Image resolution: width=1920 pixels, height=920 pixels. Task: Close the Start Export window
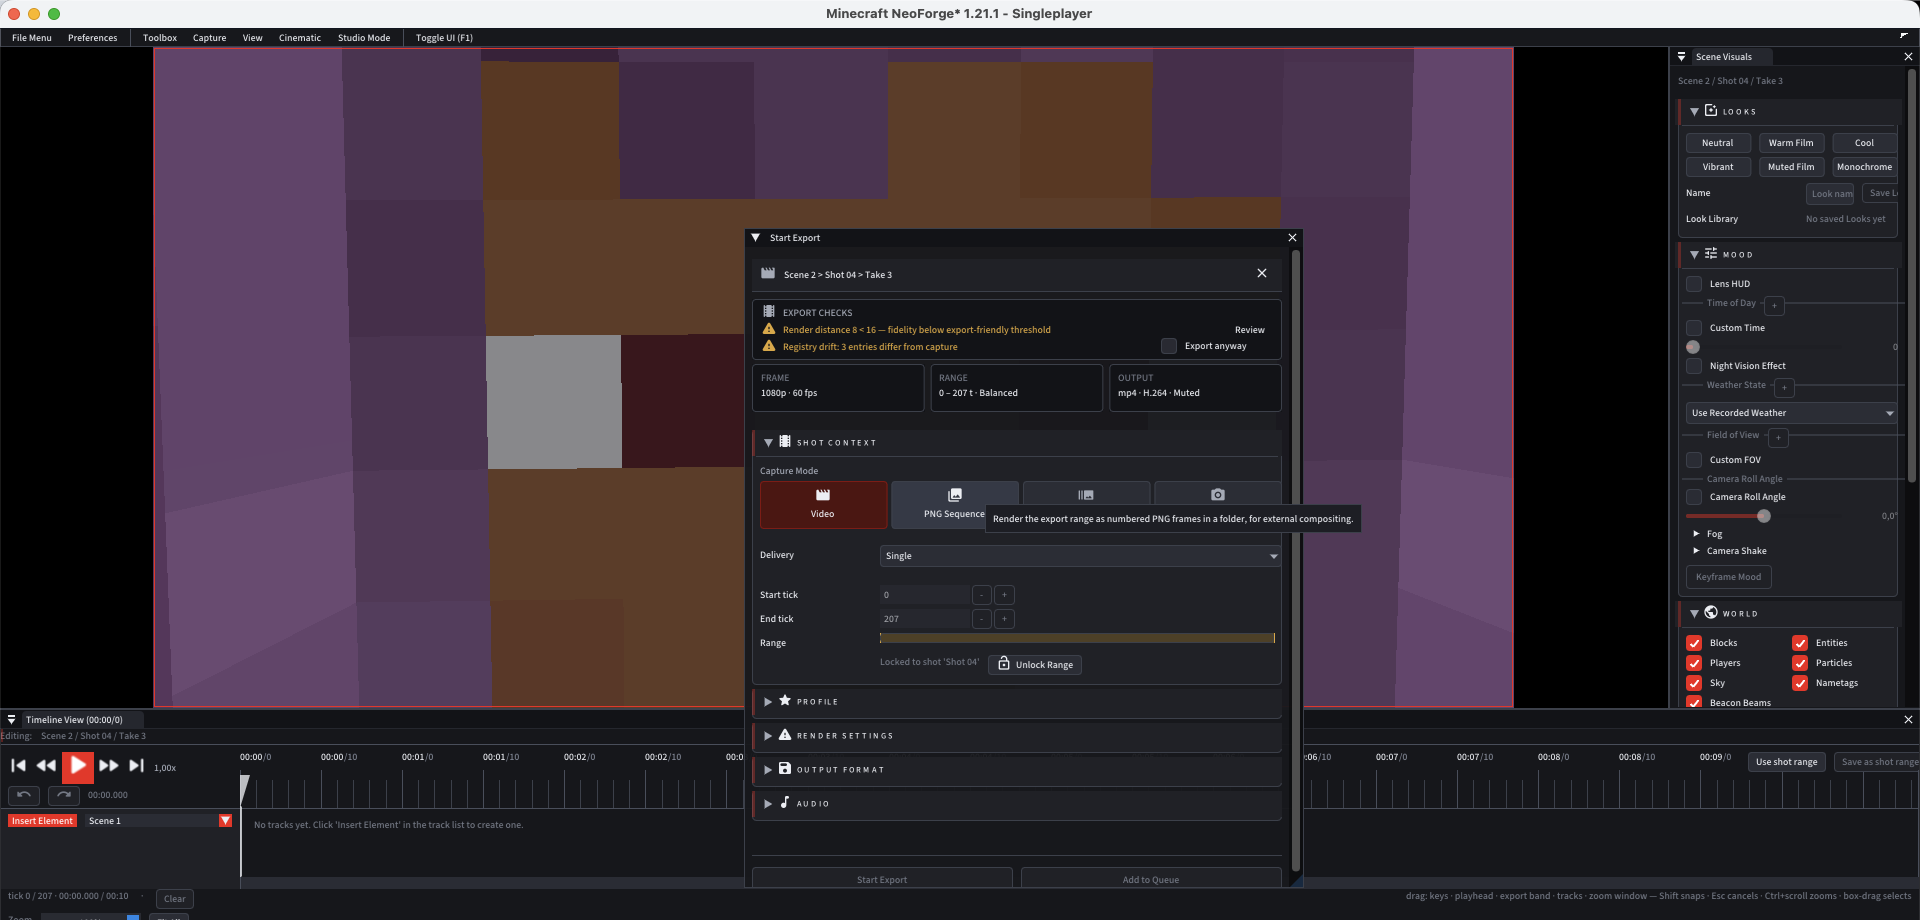click(x=1292, y=238)
